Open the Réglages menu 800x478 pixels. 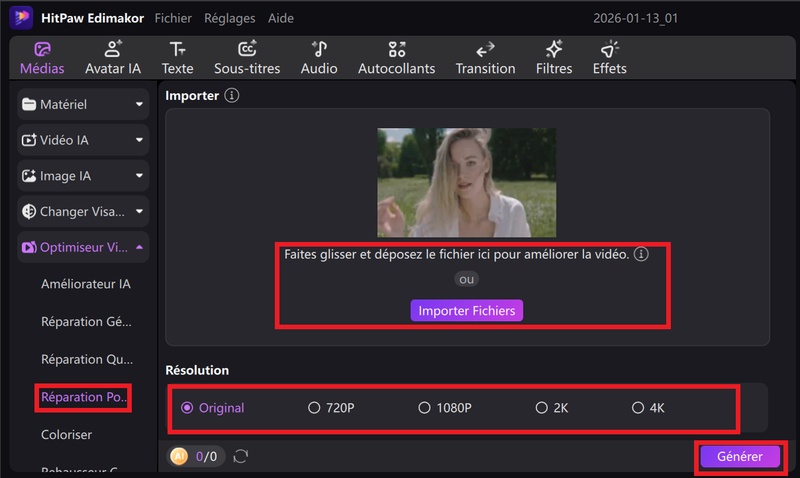230,18
